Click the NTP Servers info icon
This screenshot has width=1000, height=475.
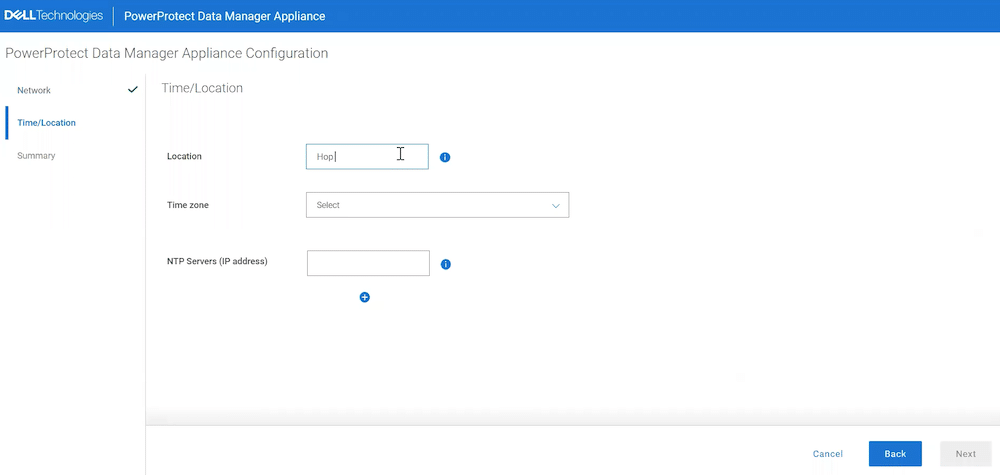[446, 264]
